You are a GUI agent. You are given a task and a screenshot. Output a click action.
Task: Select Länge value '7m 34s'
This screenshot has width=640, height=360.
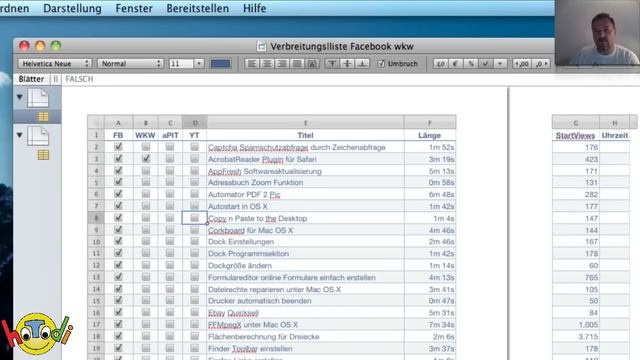[x=430, y=324]
